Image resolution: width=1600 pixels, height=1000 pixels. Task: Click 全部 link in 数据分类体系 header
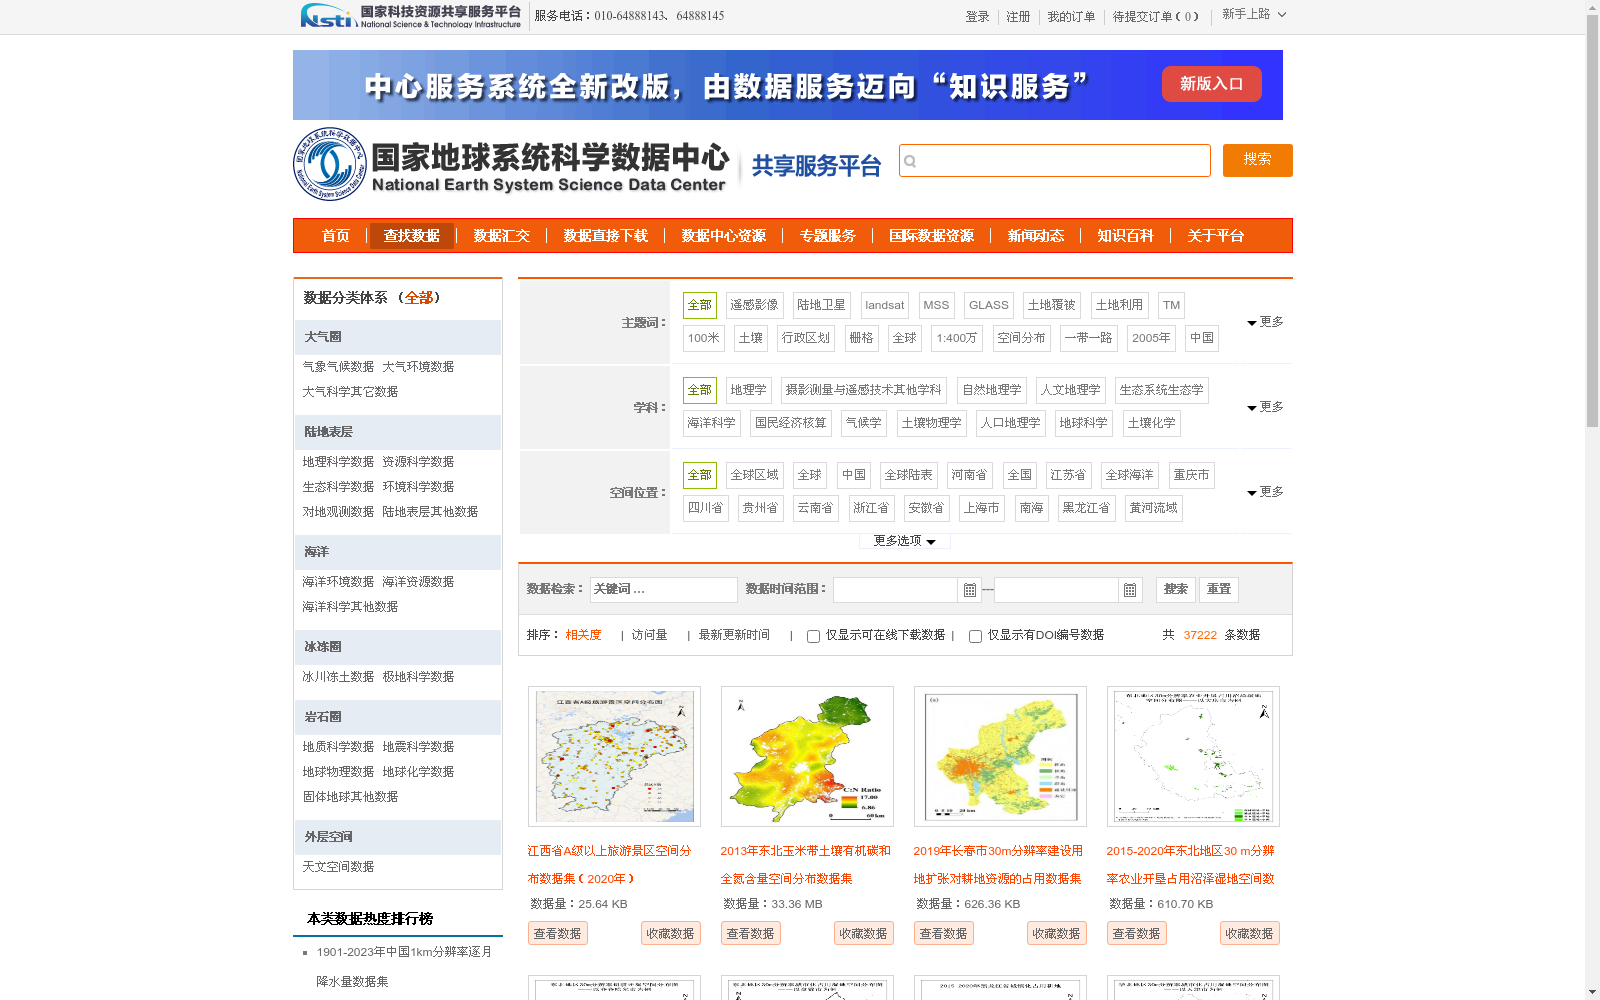click(x=419, y=298)
